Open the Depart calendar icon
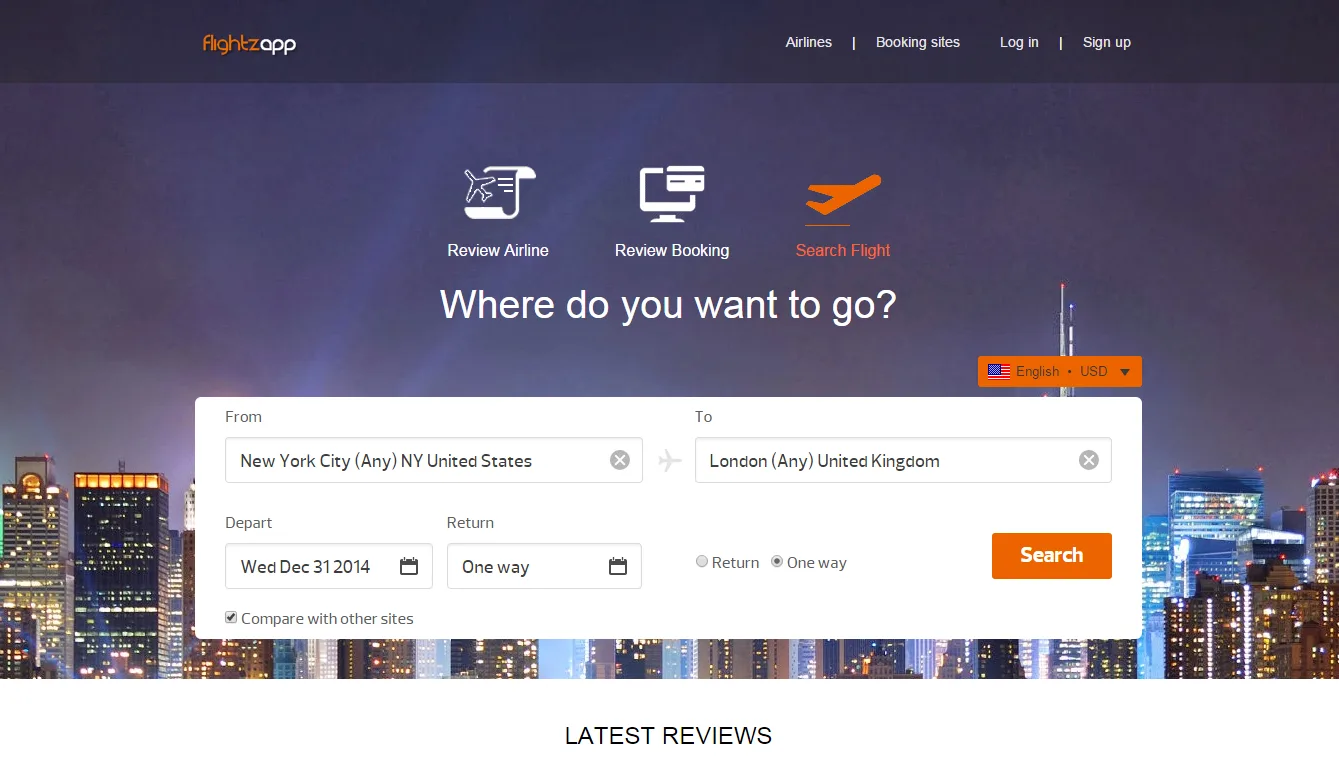 pyautogui.click(x=409, y=566)
